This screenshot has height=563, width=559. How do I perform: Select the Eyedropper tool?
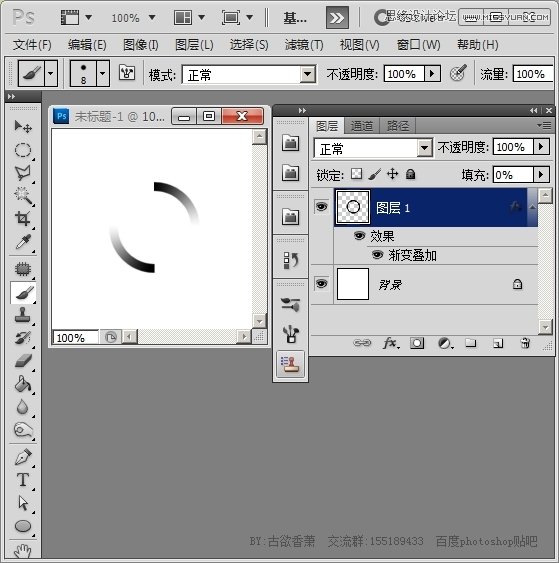(23, 242)
